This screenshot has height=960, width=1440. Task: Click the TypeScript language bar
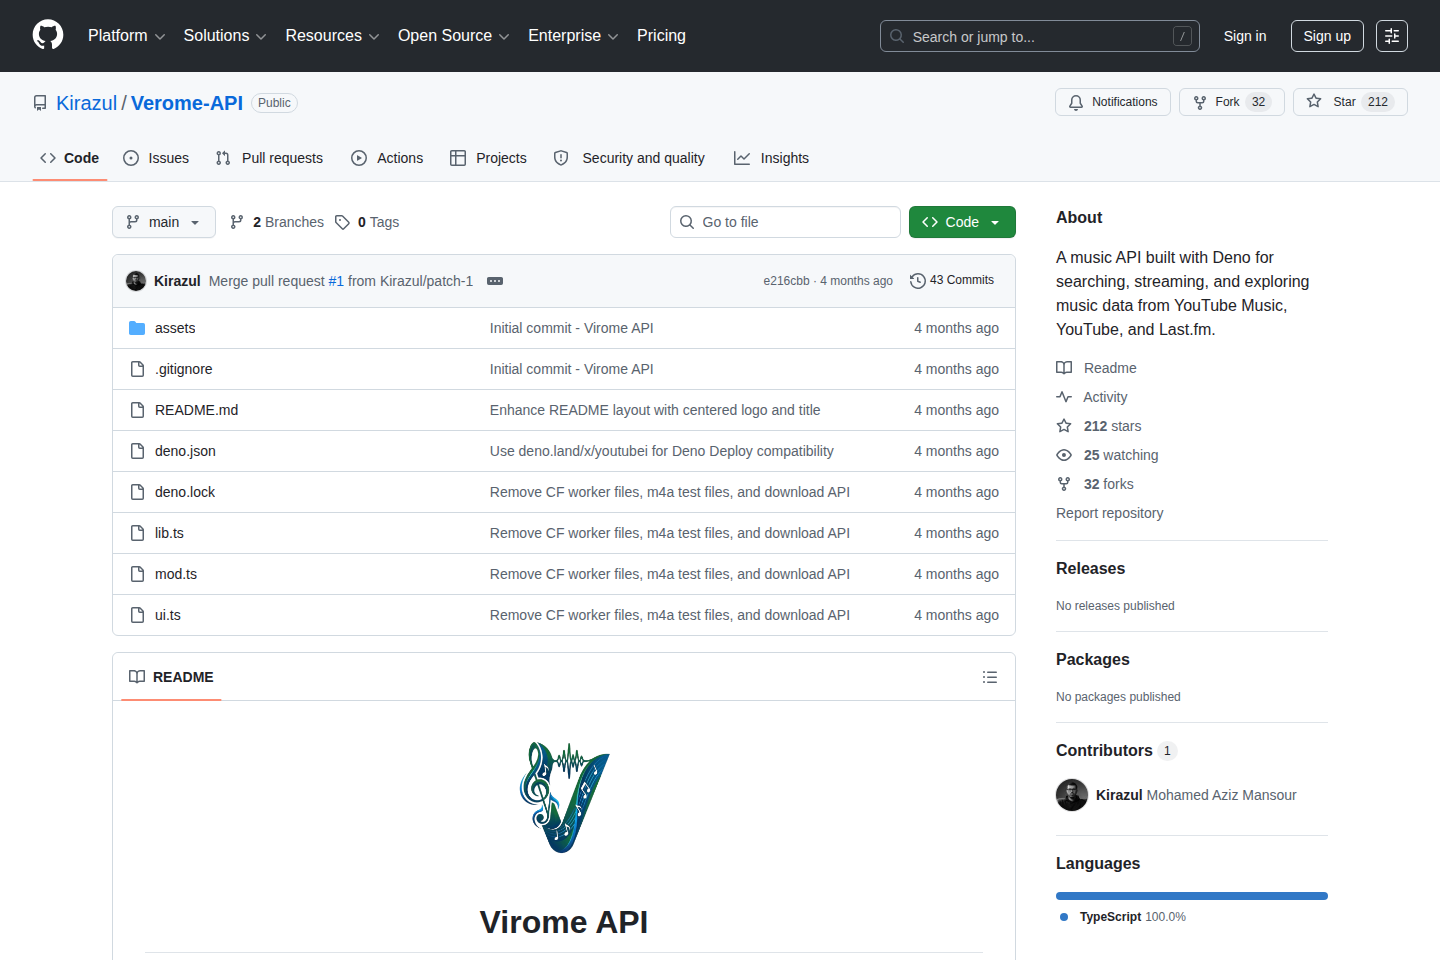point(1192,896)
